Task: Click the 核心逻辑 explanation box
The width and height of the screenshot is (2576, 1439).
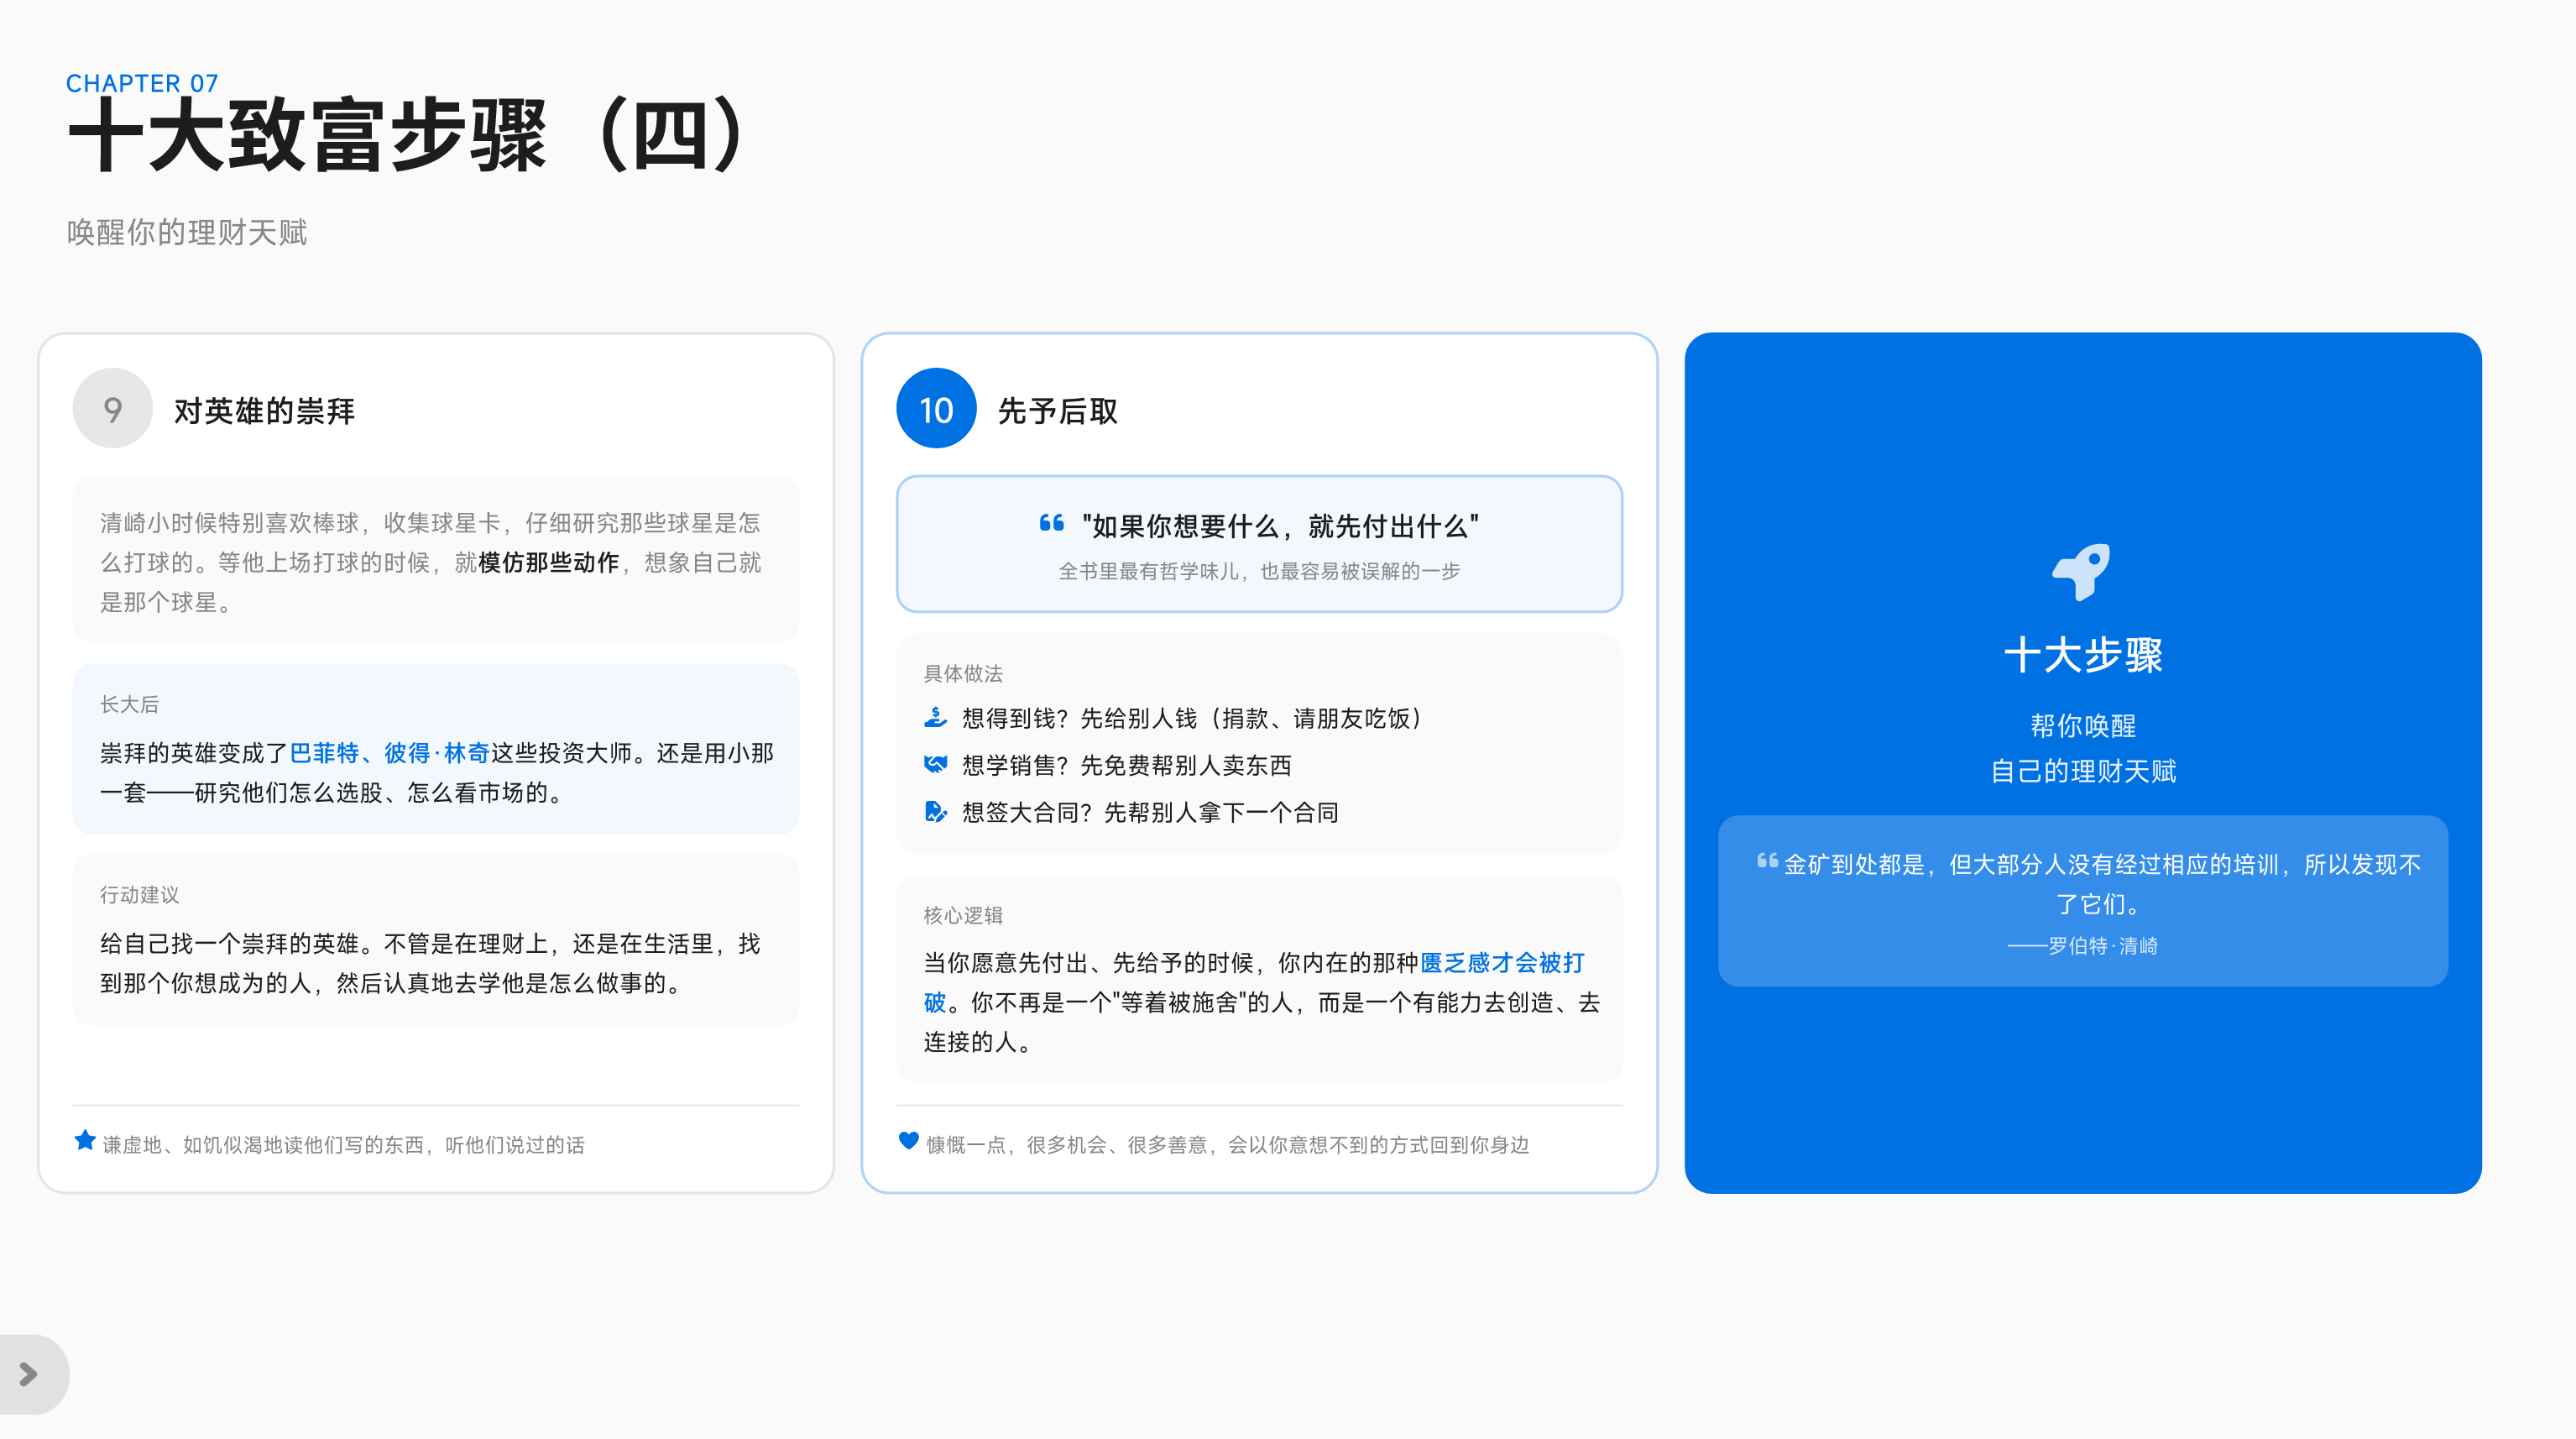Action: pyautogui.click(x=1259, y=979)
